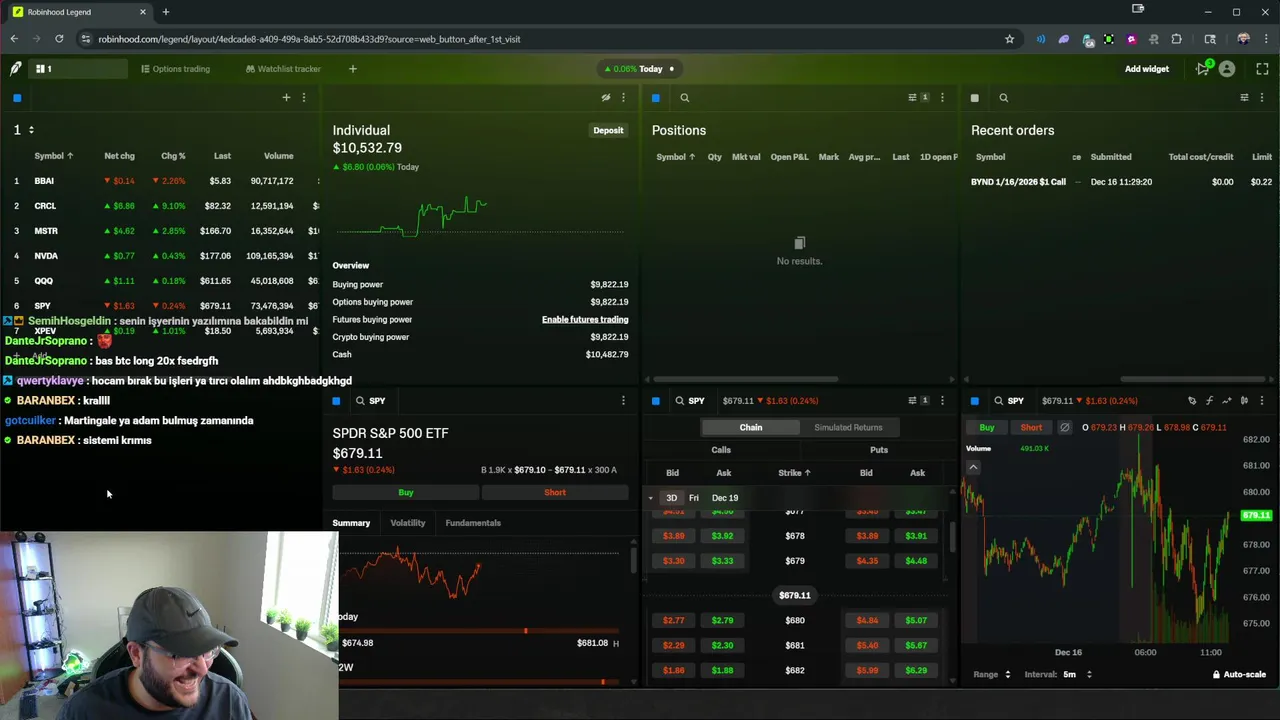Image resolution: width=1280 pixels, height=720 pixels.
Task: Select NVDA row in watchlist
Action: pyautogui.click(x=160, y=256)
